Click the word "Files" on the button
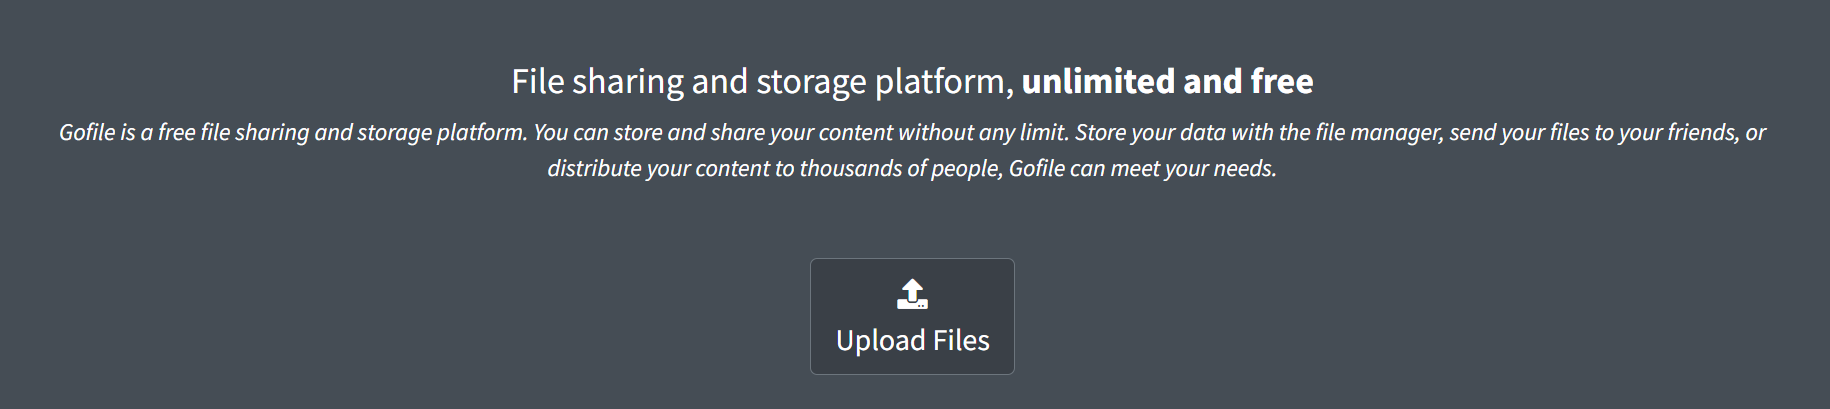Screen dimensions: 1830x409 tap(961, 341)
